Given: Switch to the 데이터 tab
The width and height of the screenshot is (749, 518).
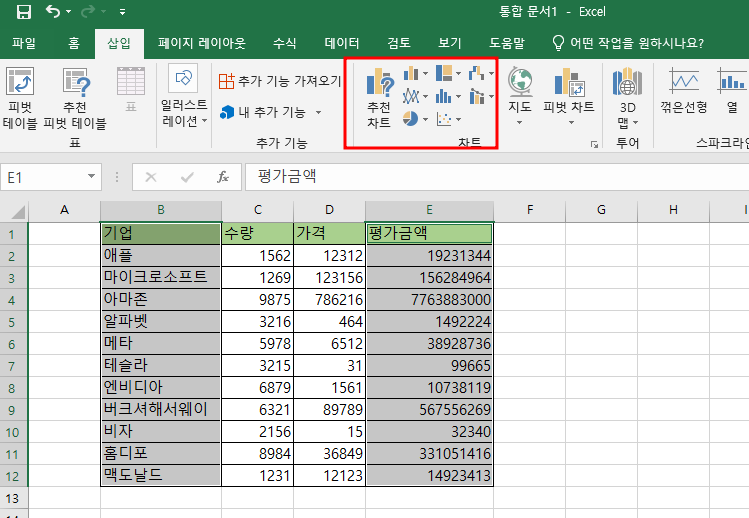Looking at the screenshot, I should (342, 43).
